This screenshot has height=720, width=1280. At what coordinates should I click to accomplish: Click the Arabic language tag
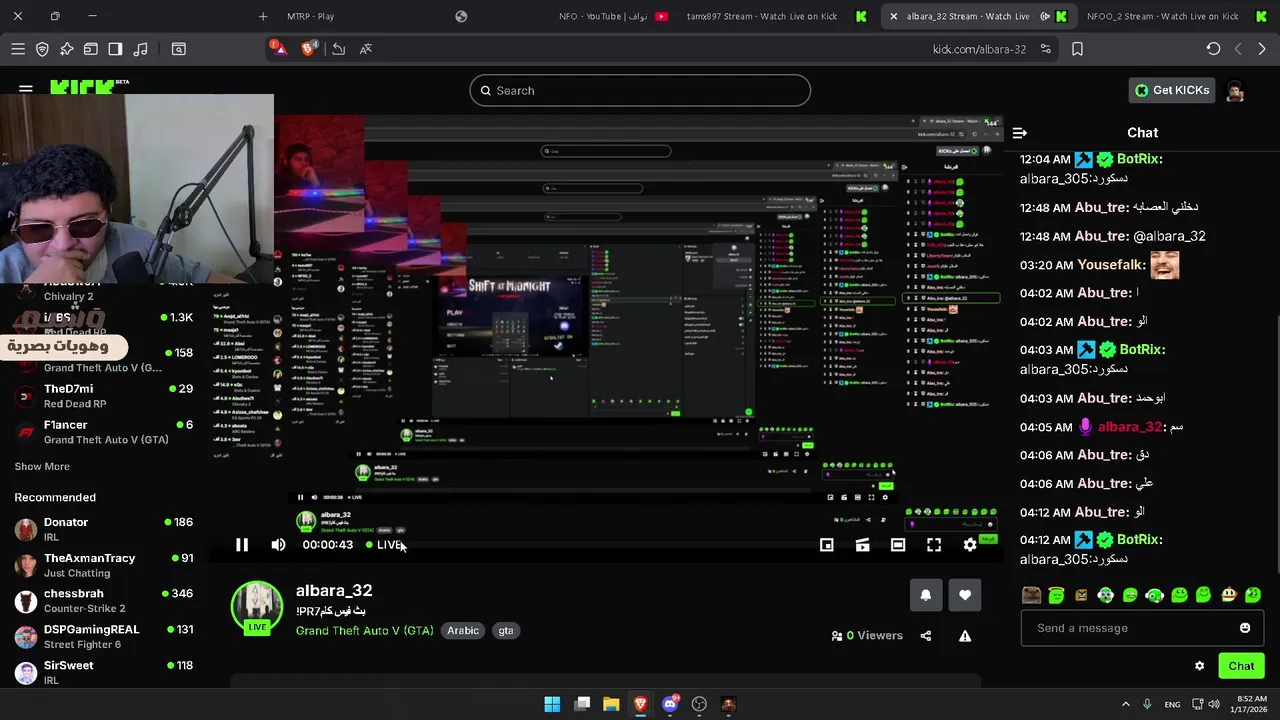click(x=463, y=631)
